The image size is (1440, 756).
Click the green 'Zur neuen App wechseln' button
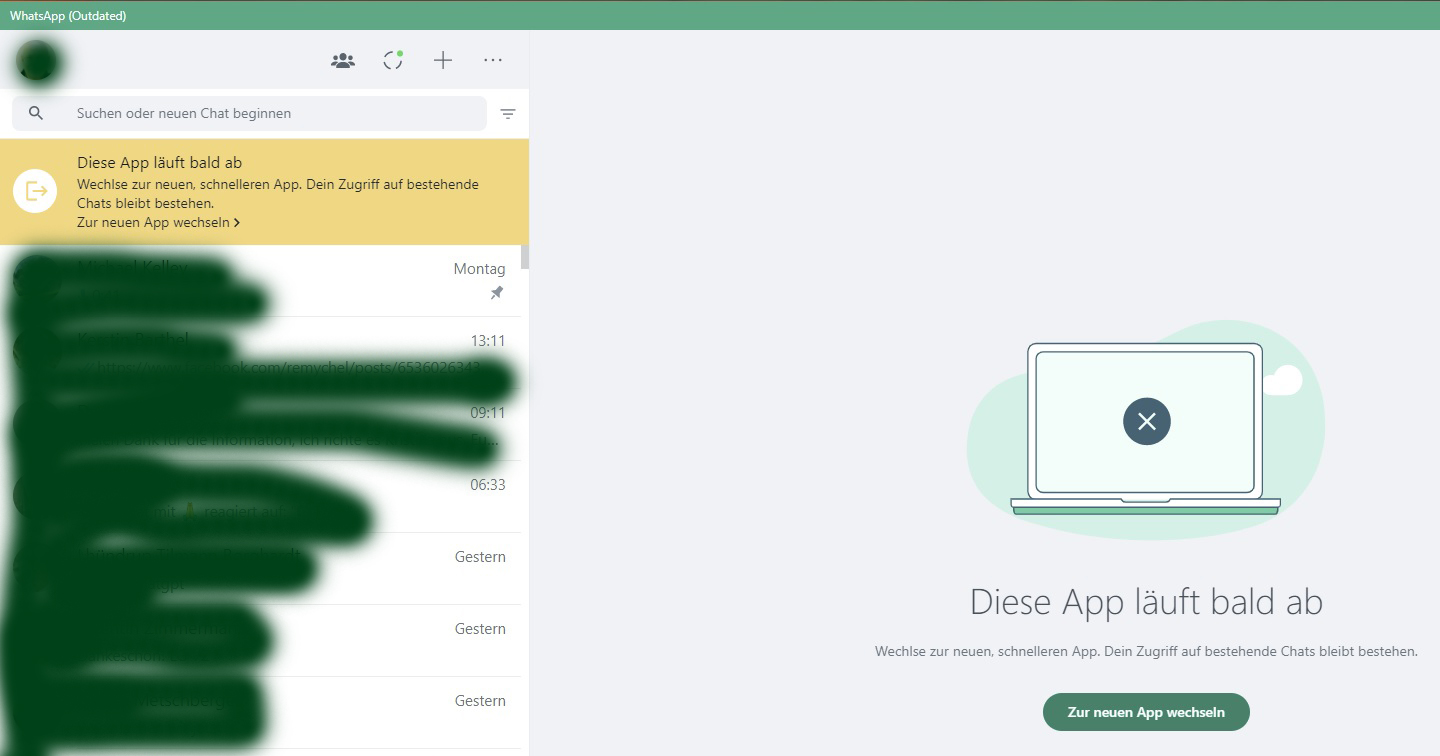1146,712
